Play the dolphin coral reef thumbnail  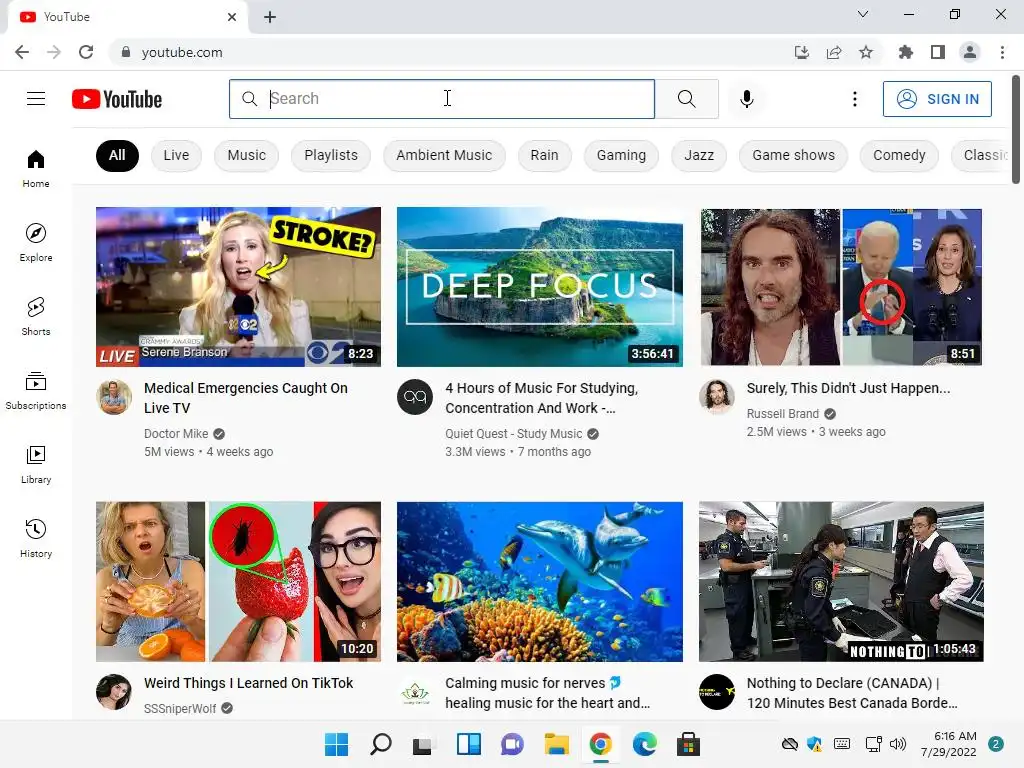pos(540,582)
